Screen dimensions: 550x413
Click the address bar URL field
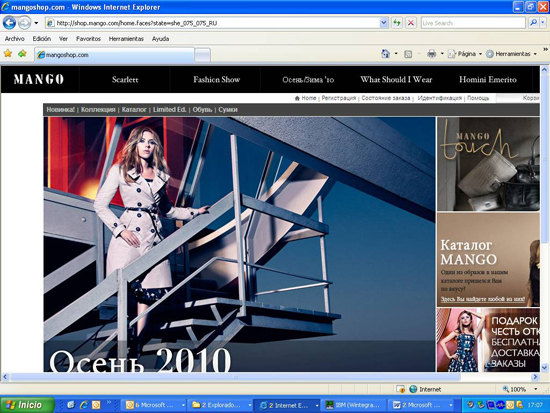click(213, 23)
